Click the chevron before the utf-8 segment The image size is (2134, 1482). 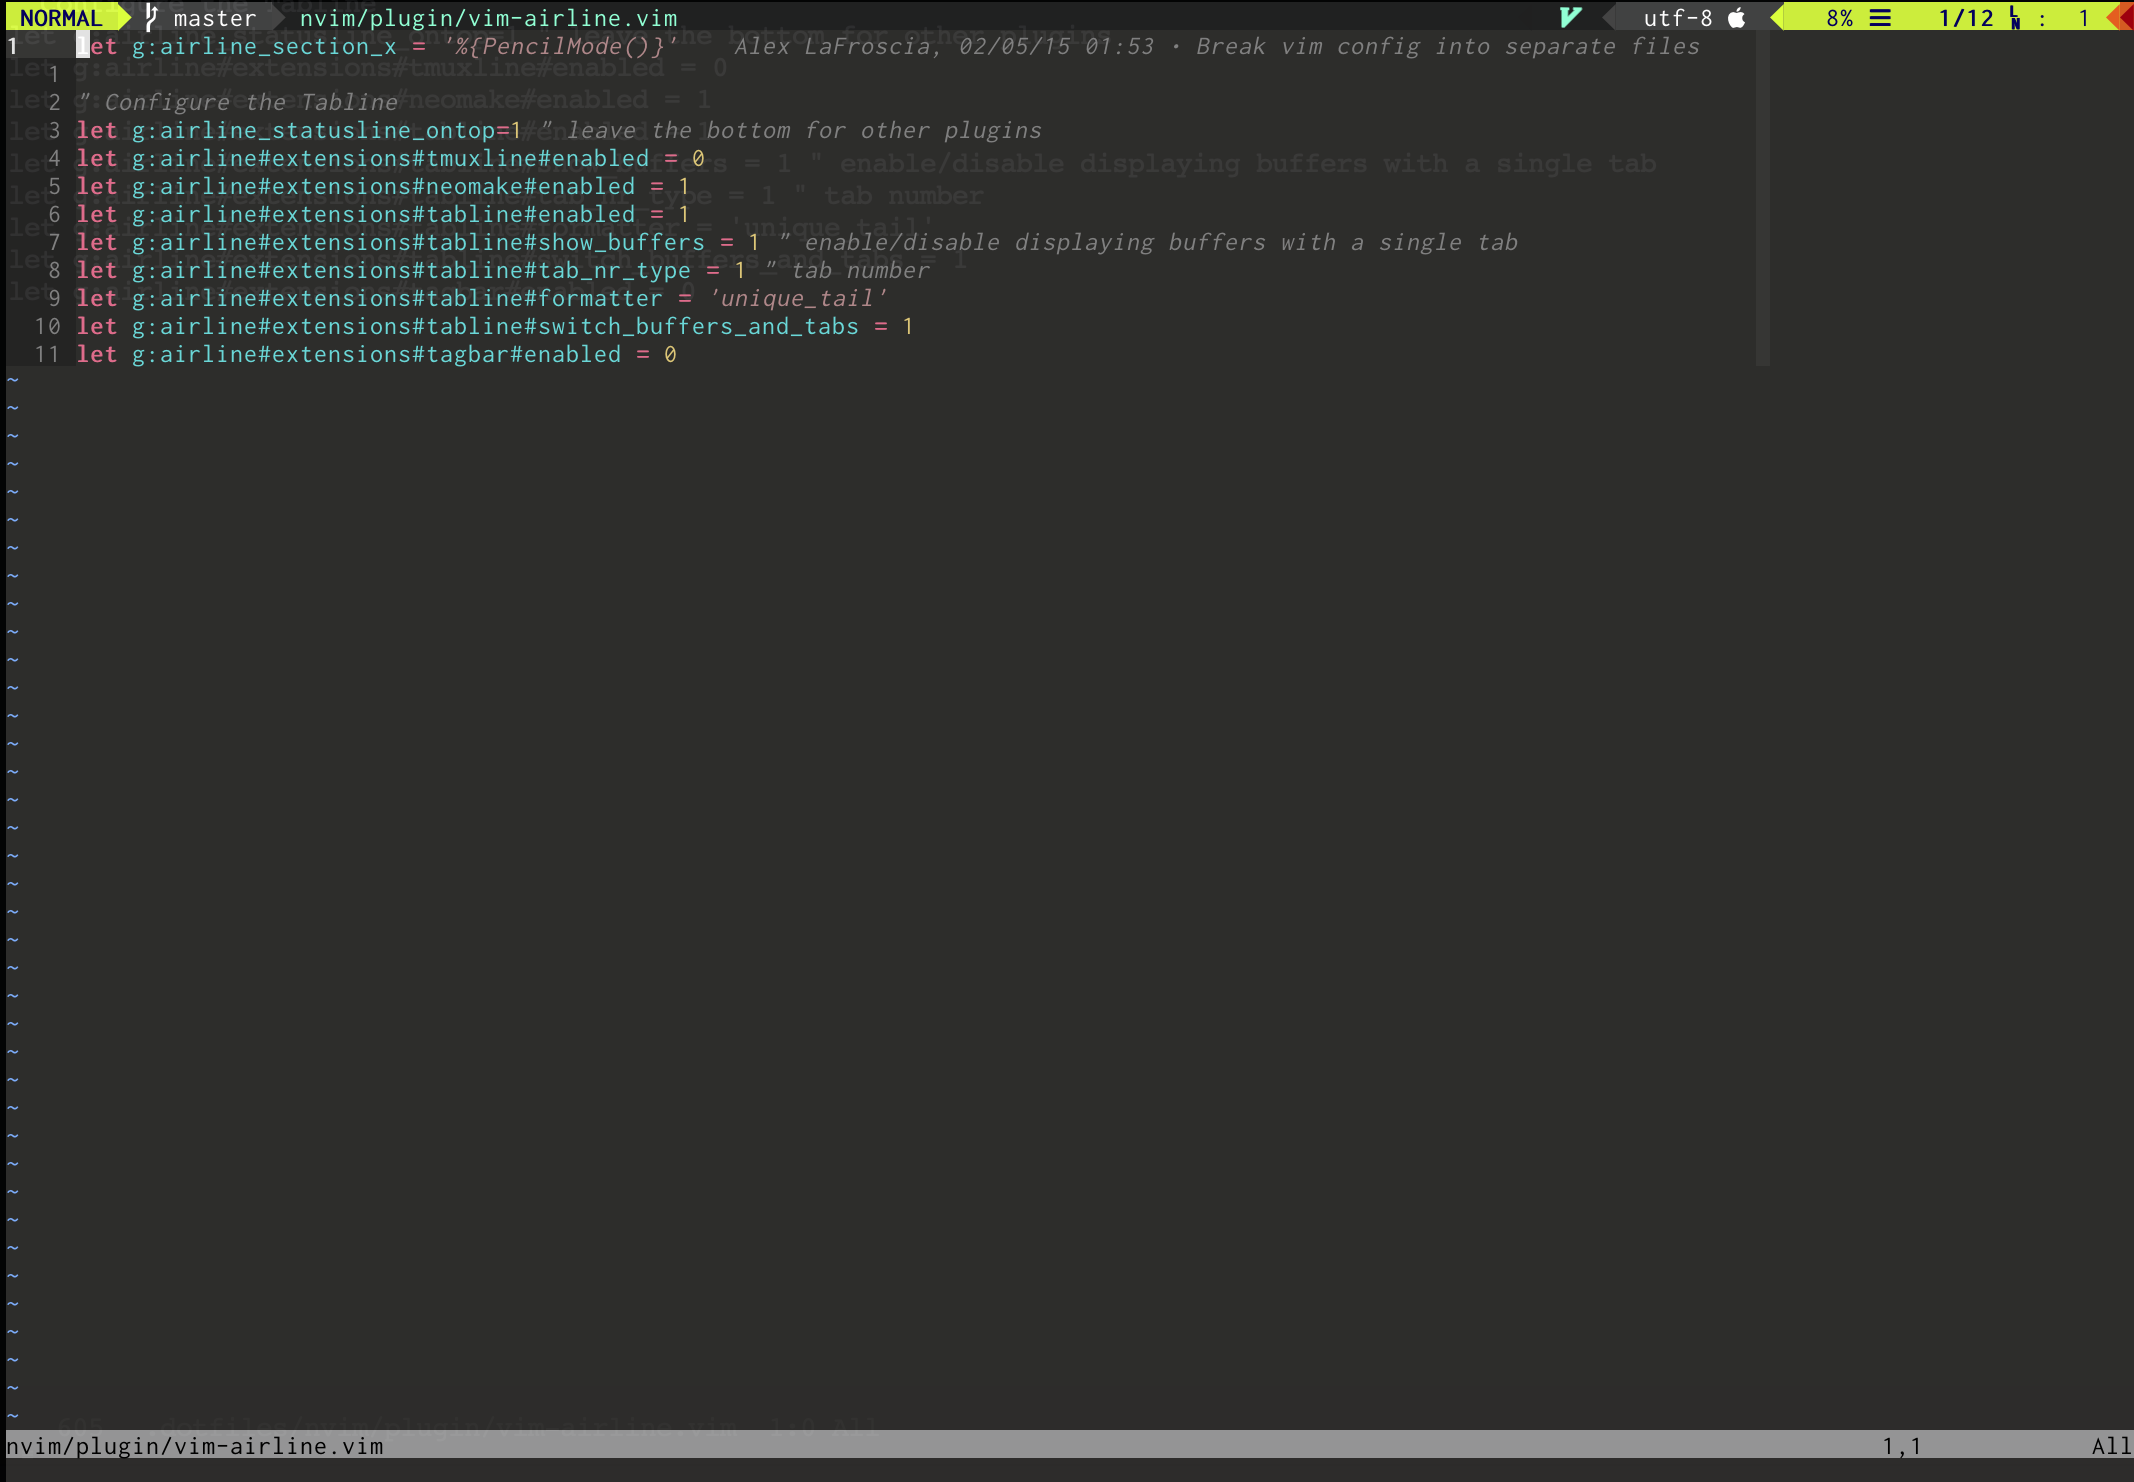[x=1608, y=17]
